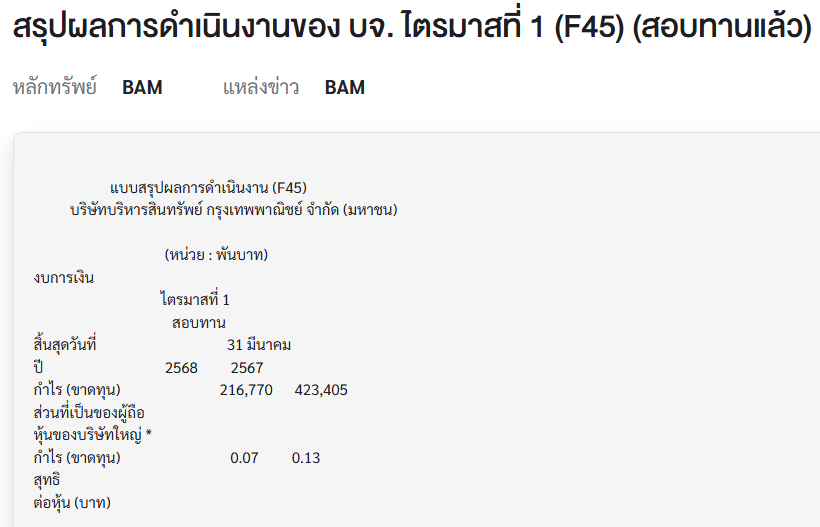Click the สิ้นสุดวันที่ row label

point(65,345)
